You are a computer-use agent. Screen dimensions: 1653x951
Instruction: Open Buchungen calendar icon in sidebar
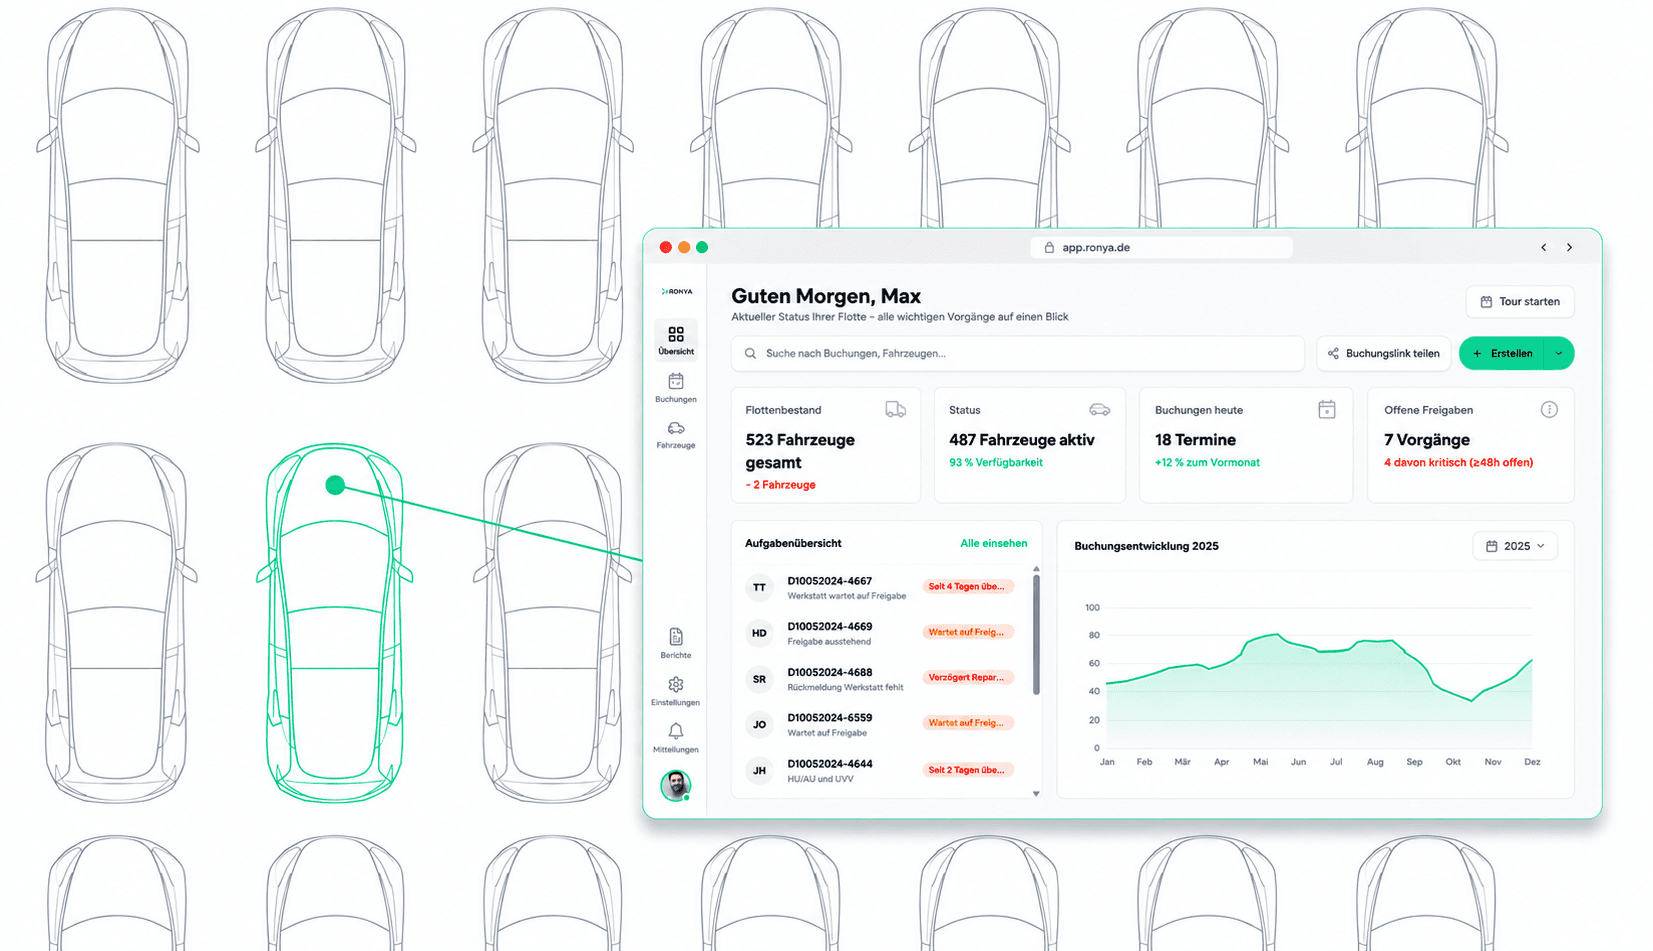pyautogui.click(x=676, y=381)
